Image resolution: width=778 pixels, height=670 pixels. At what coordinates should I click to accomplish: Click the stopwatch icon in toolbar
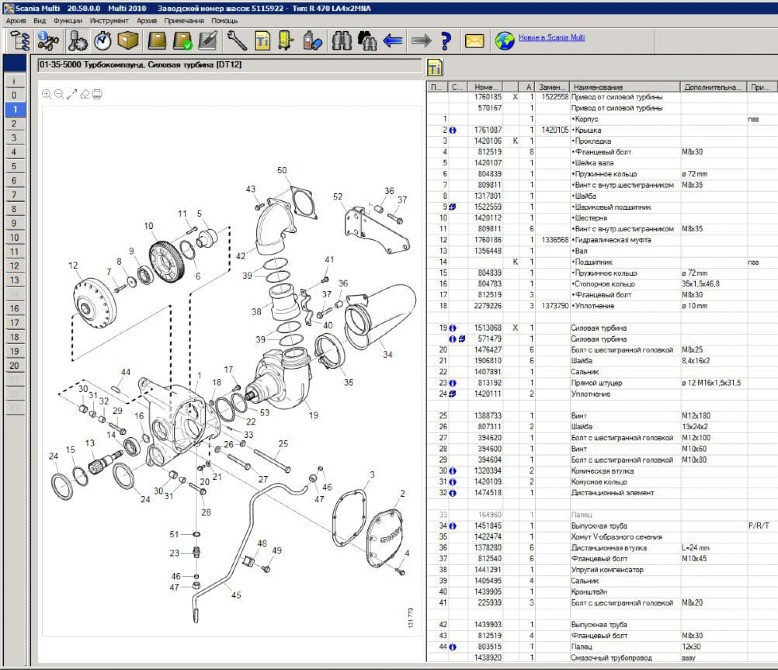(x=102, y=41)
